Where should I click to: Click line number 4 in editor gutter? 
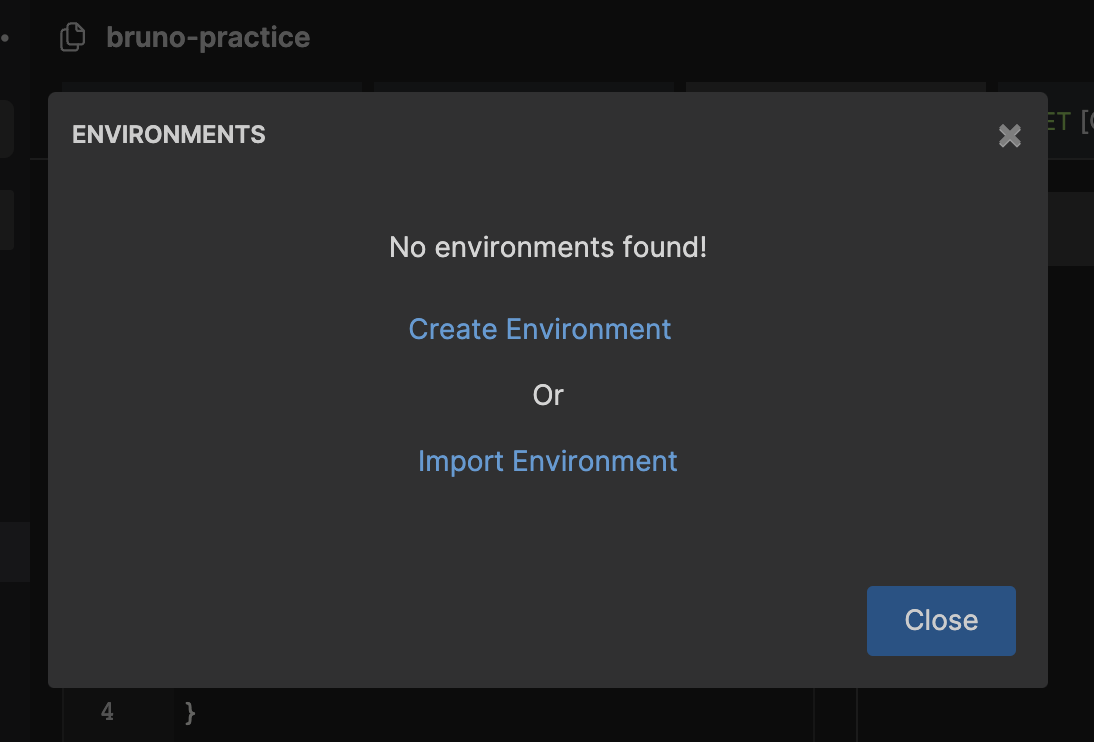click(x=107, y=713)
